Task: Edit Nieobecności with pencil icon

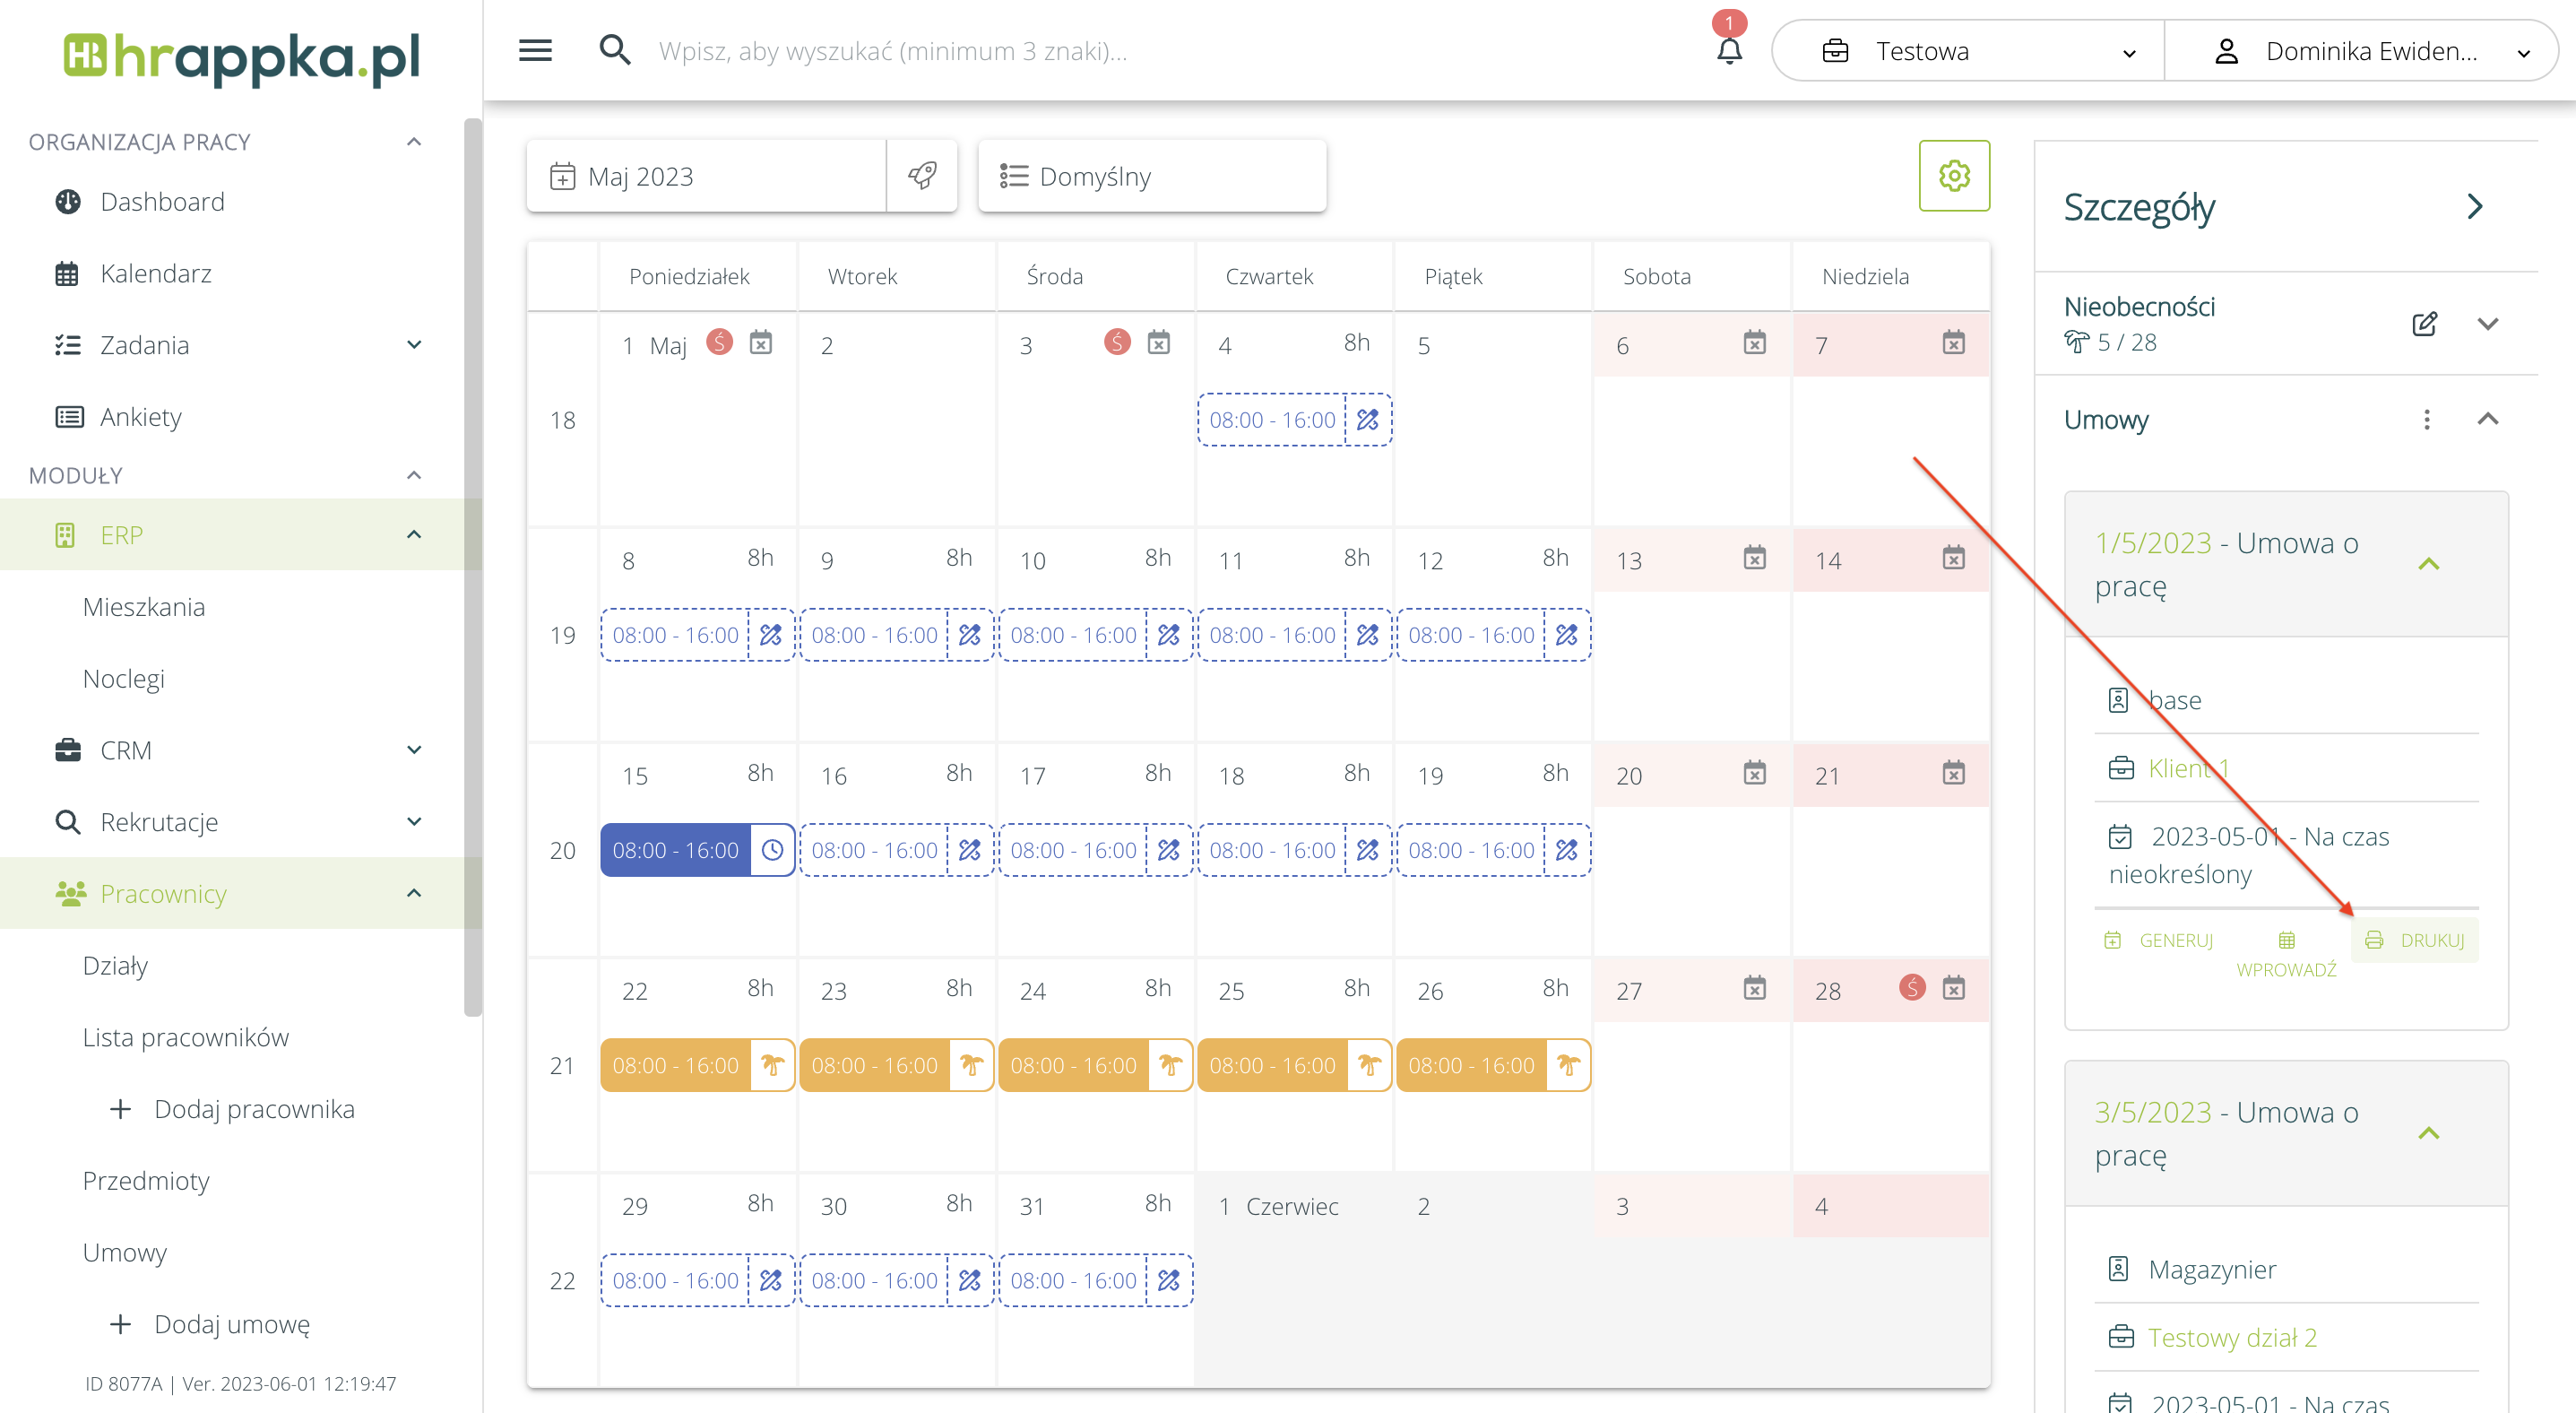Action: pyautogui.click(x=2424, y=324)
